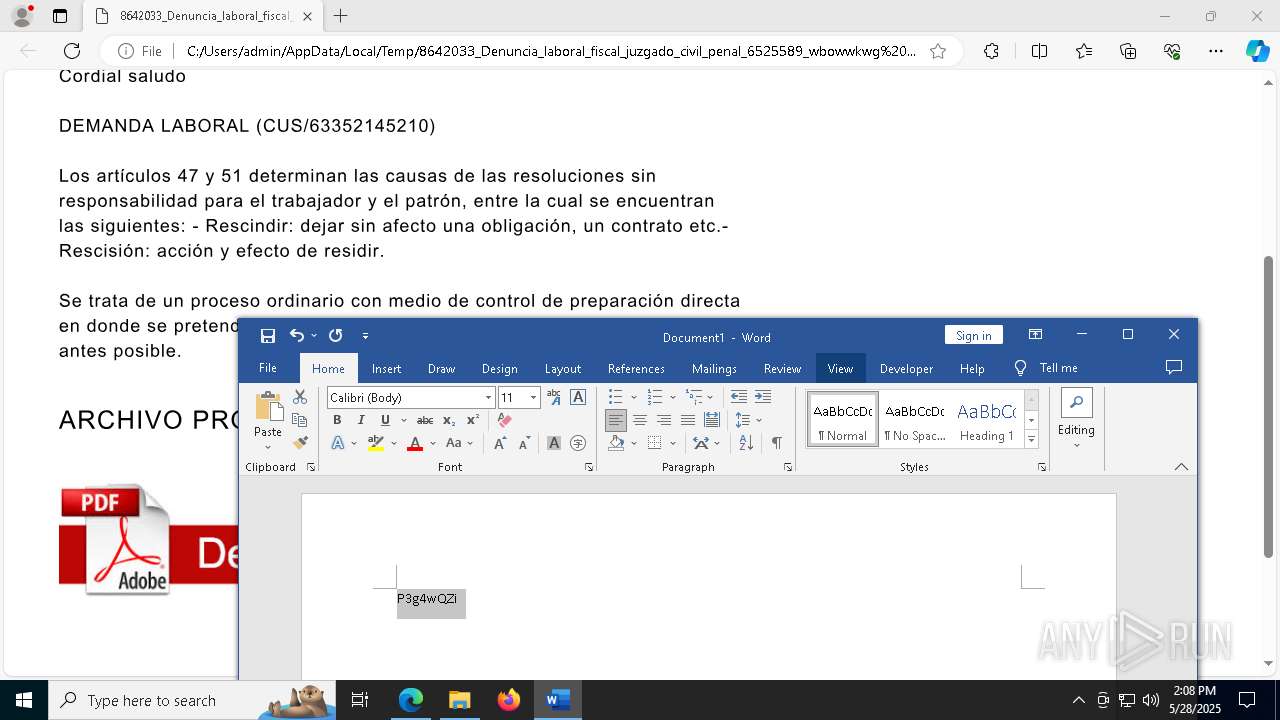Select the Format Painter brush icon
The image size is (1280, 720).
(x=300, y=443)
